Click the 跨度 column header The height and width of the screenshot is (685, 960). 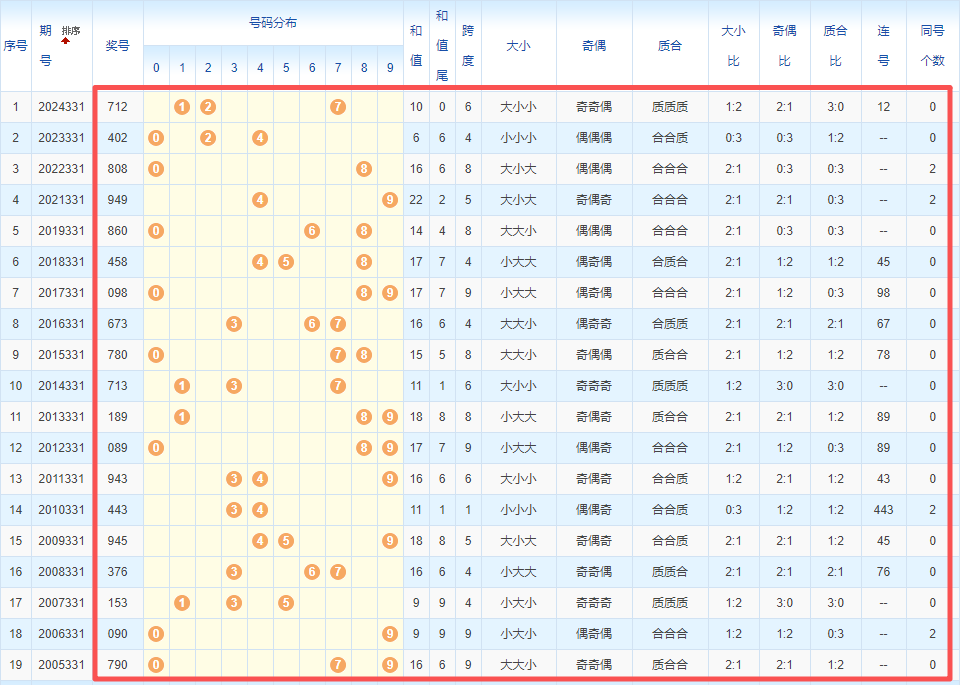tap(467, 45)
